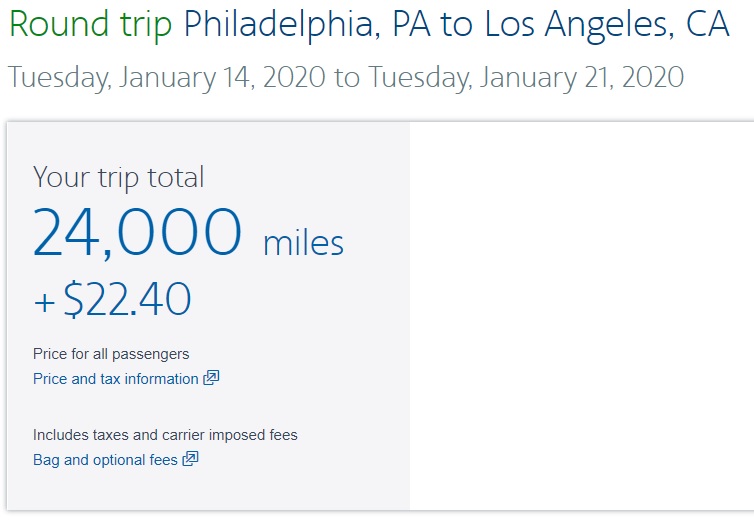754x521 pixels.
Task: Click the 24,000 miles figure
Action: [x=137, y=231]
